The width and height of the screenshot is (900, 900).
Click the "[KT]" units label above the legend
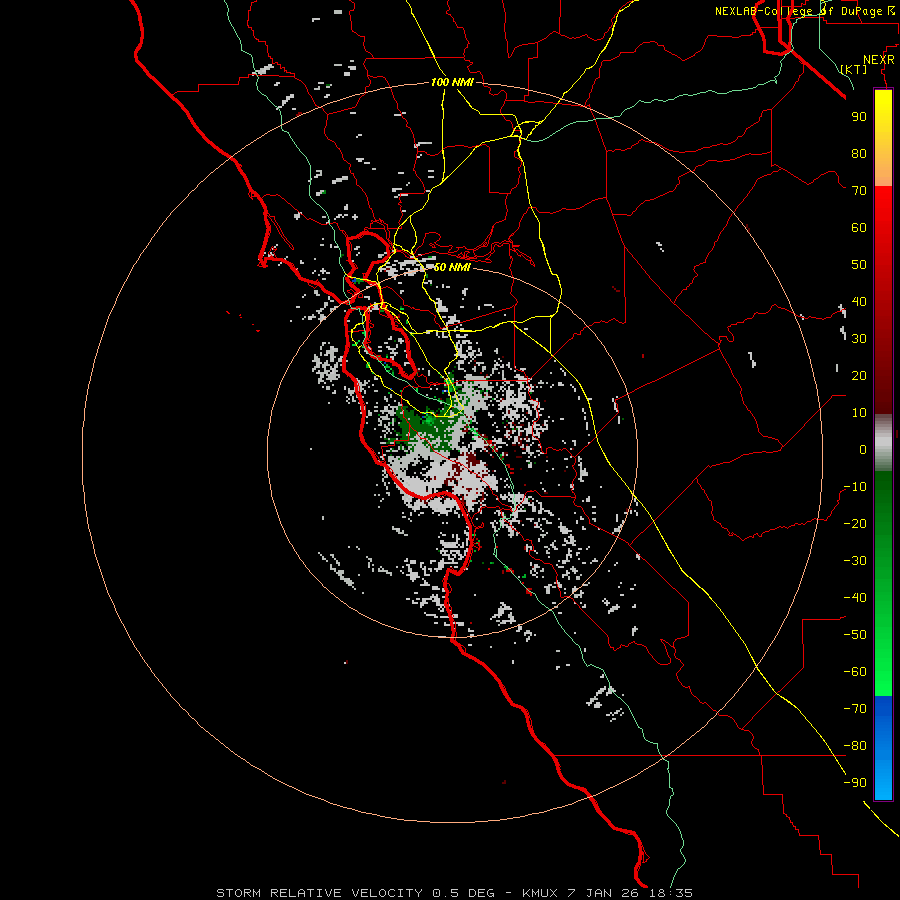click(854, 69)
